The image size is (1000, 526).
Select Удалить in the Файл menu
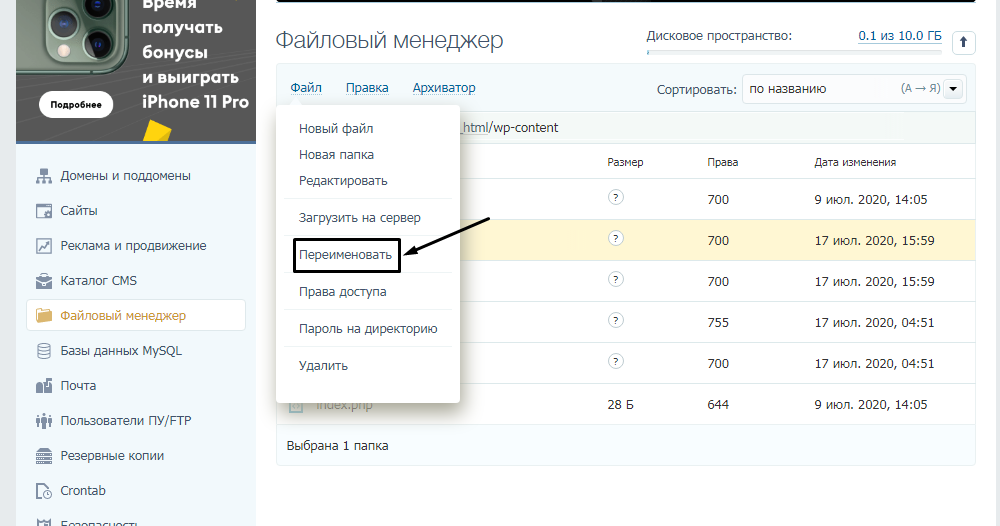323,365
